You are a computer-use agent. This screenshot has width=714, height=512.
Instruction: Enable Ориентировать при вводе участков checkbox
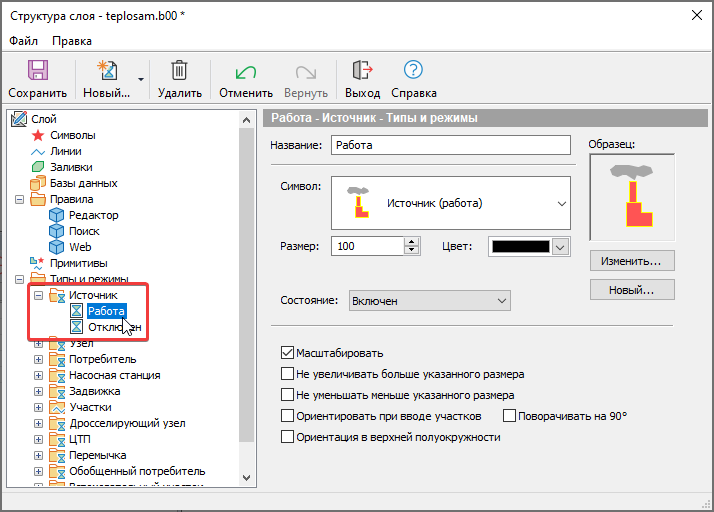(289, 416)
